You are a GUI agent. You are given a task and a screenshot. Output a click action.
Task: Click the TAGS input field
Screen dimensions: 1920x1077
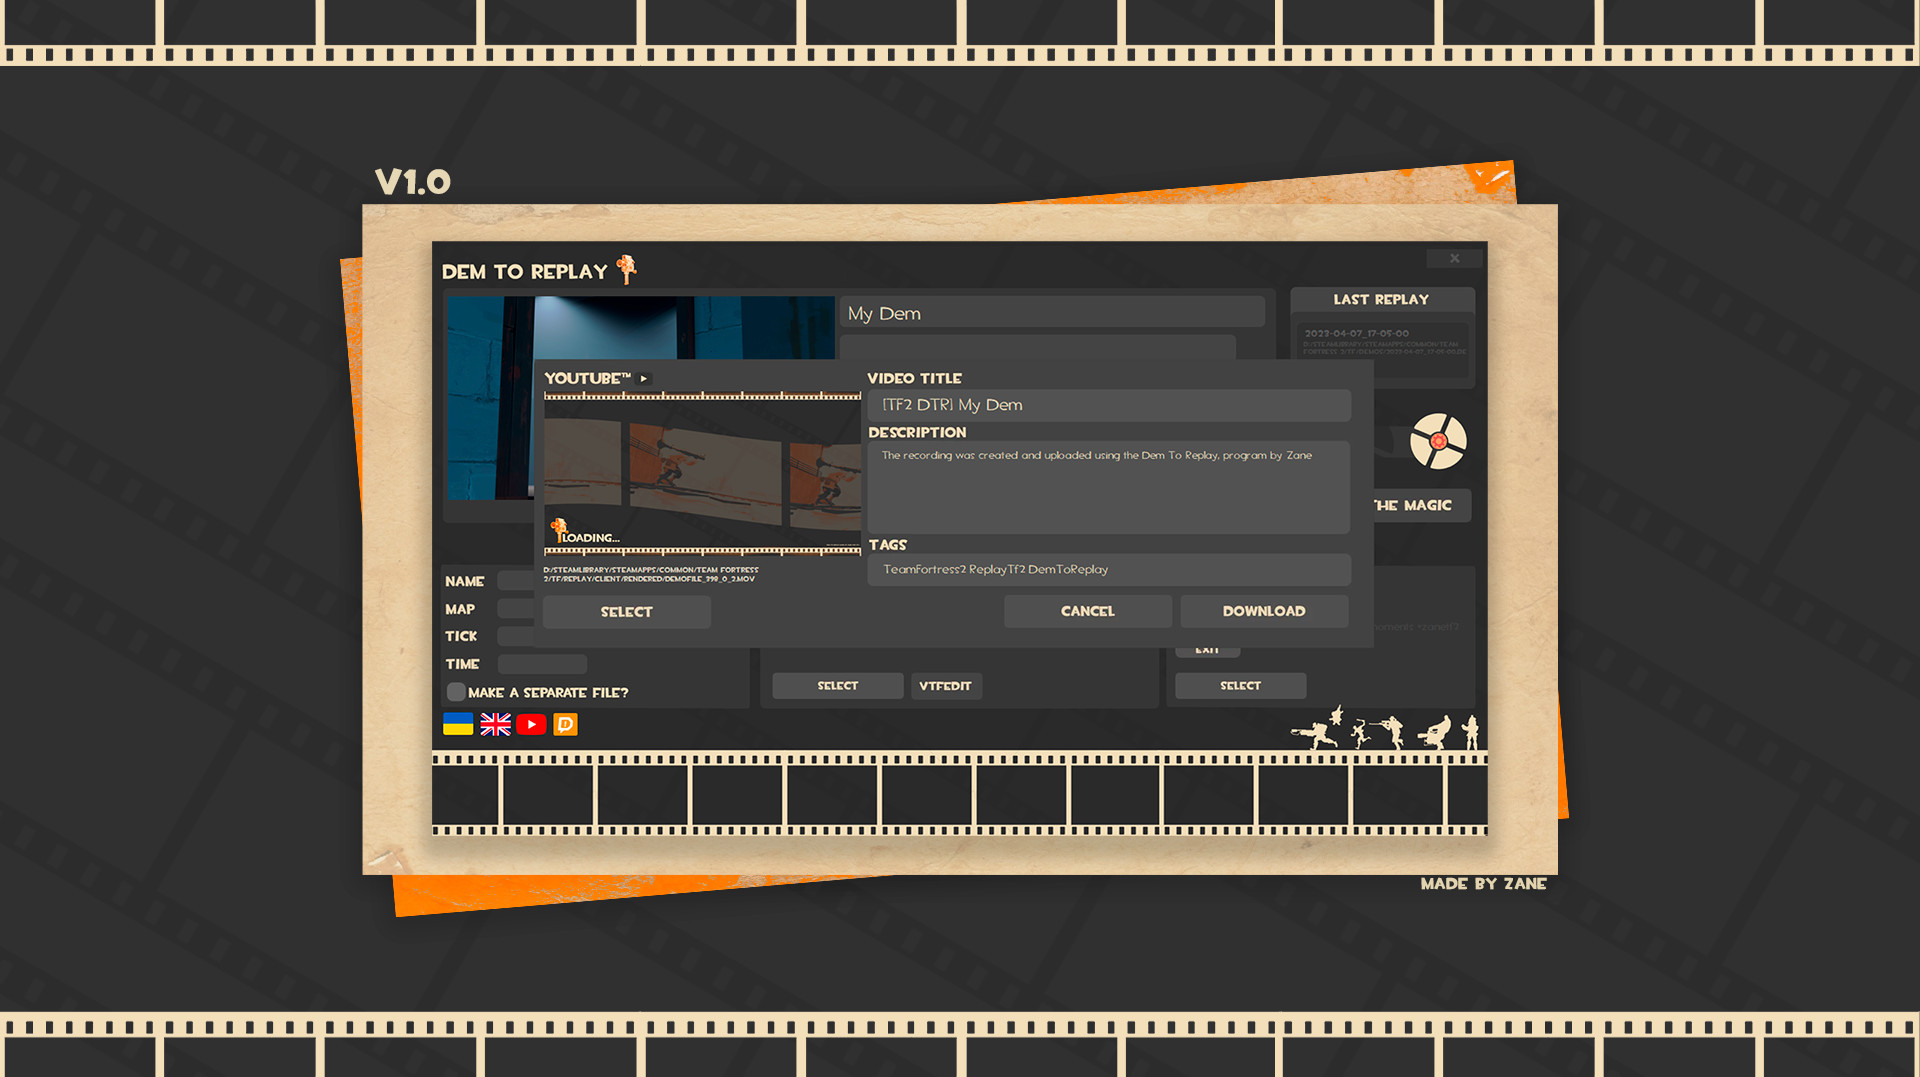[x=1108, y=569]
